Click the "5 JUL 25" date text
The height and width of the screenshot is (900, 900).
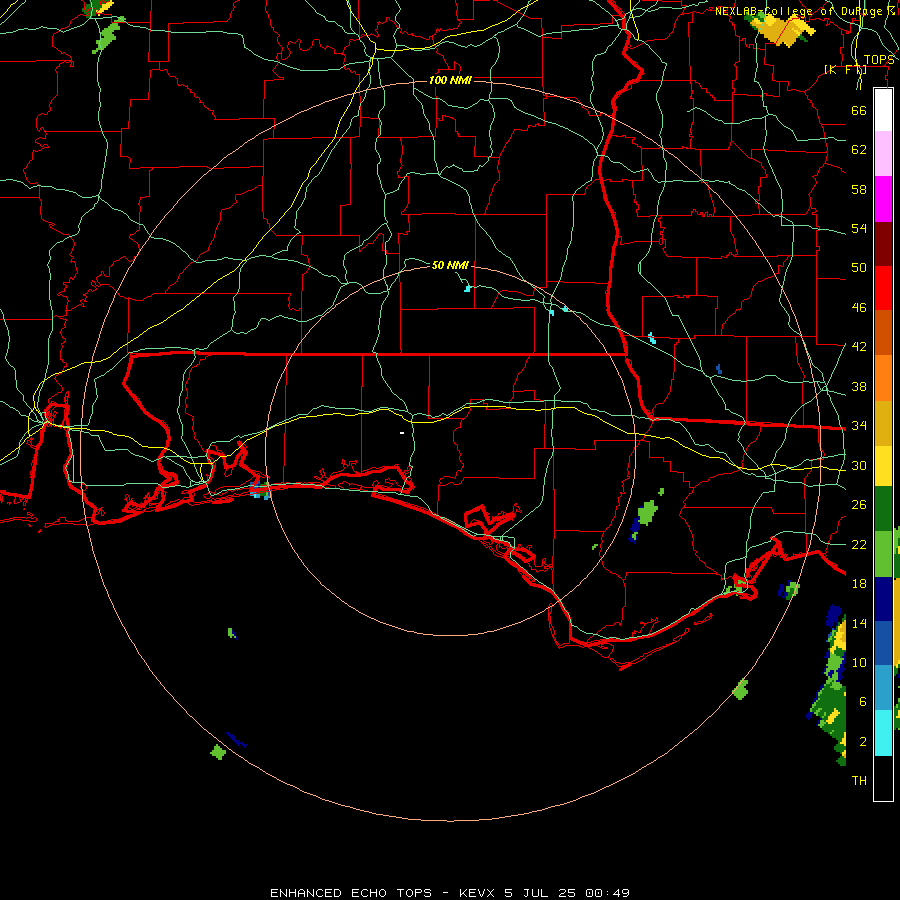541,893
